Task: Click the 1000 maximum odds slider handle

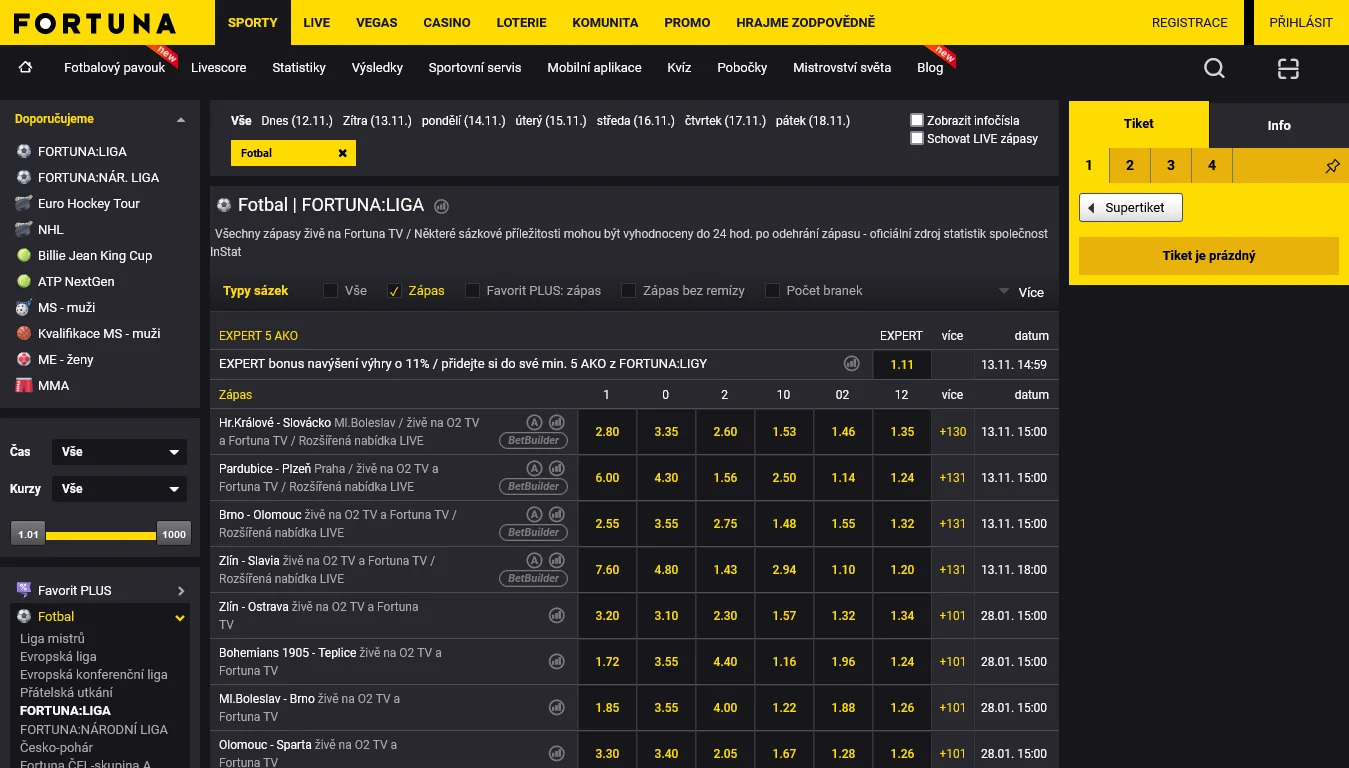Action: pos(174,534)
